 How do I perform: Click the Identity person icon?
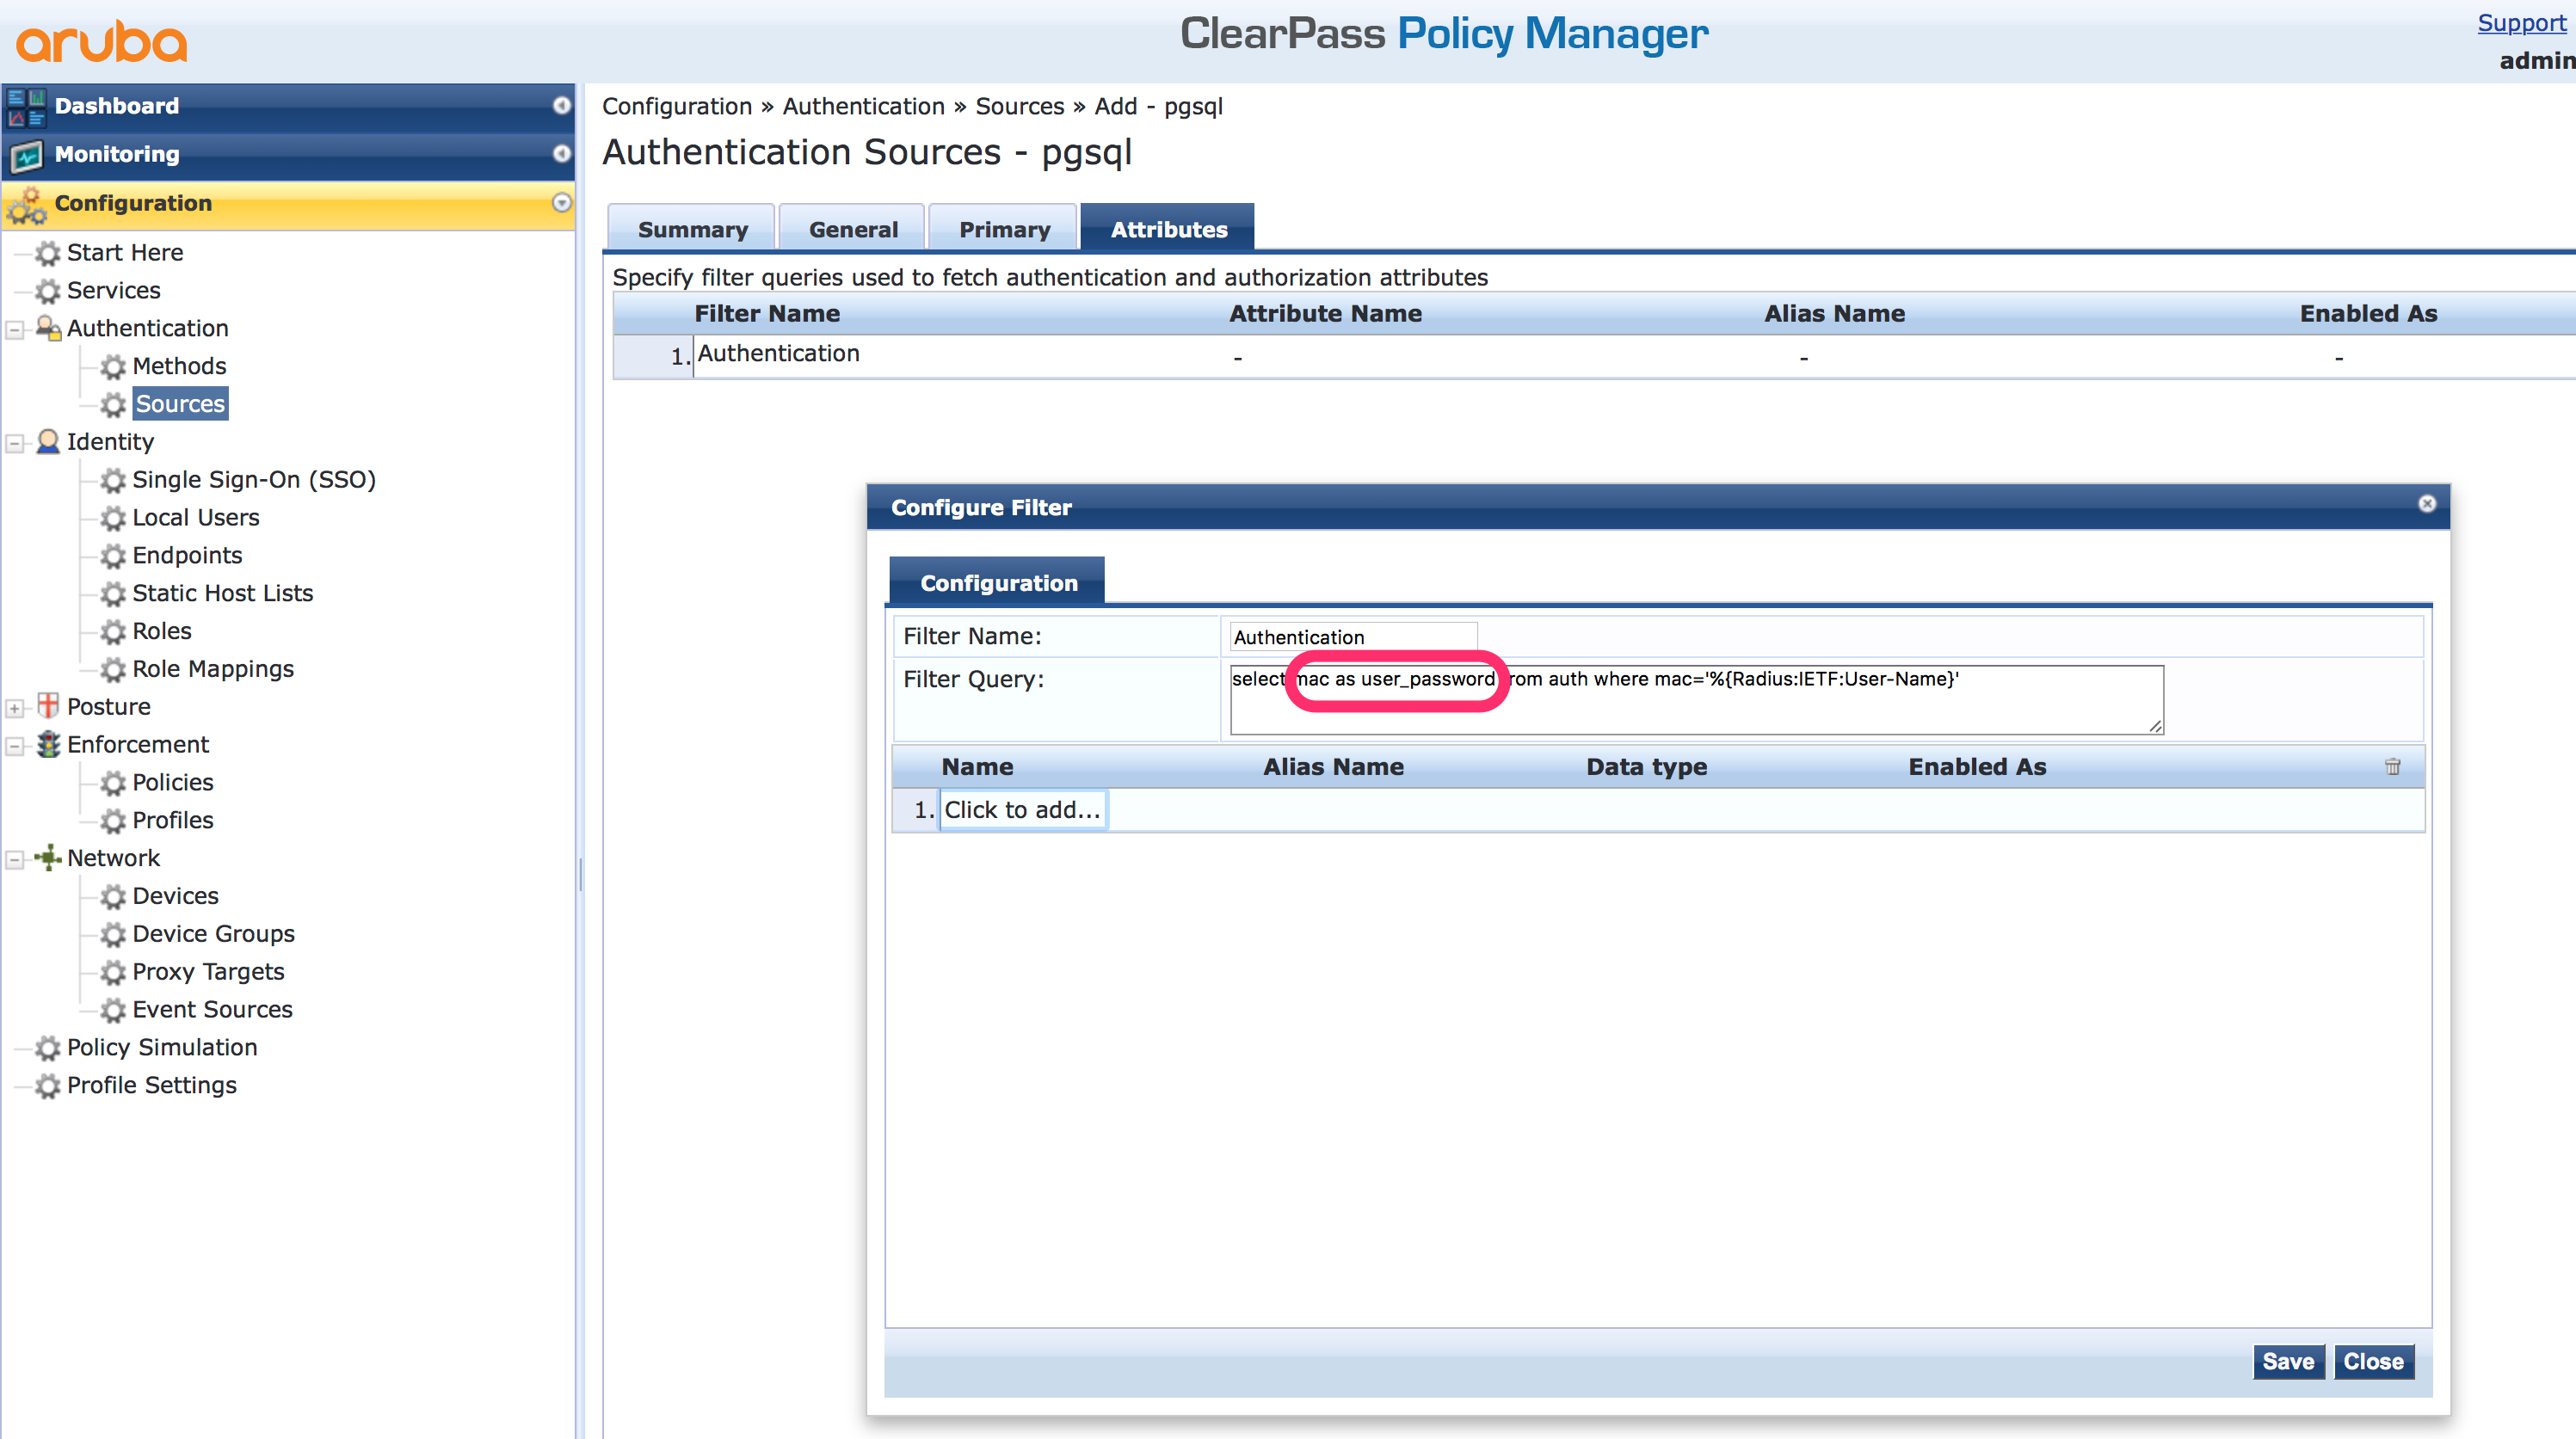coord(48,442)
